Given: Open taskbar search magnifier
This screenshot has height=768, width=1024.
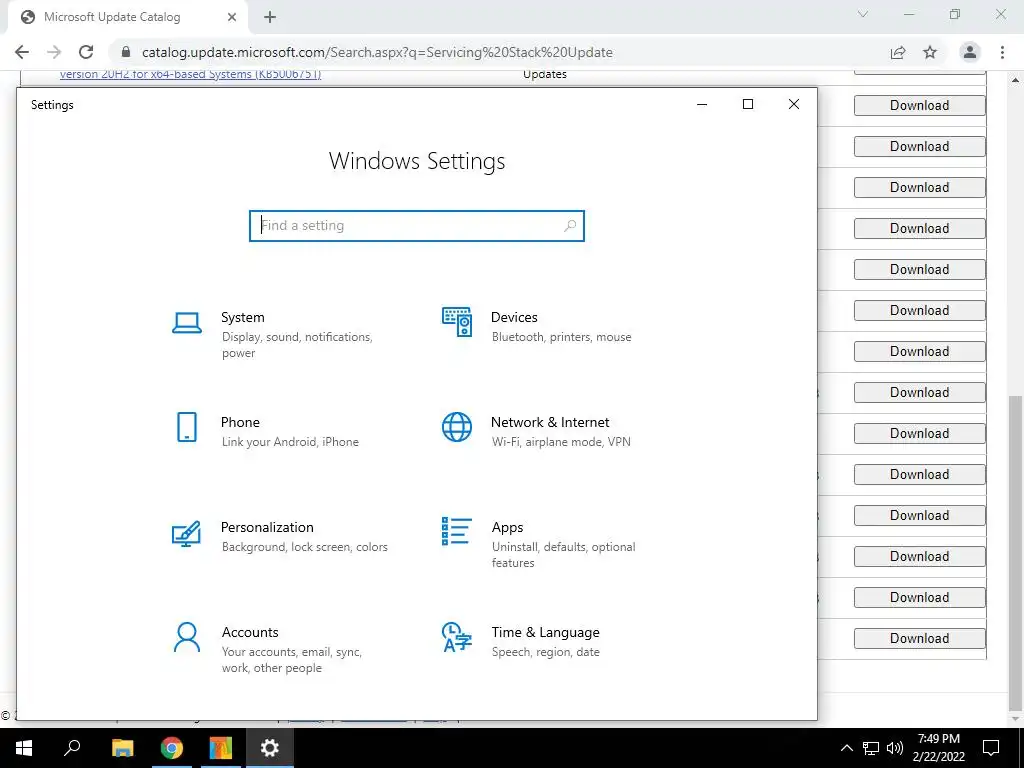Looking at the screenshot, I should [72, 748].
